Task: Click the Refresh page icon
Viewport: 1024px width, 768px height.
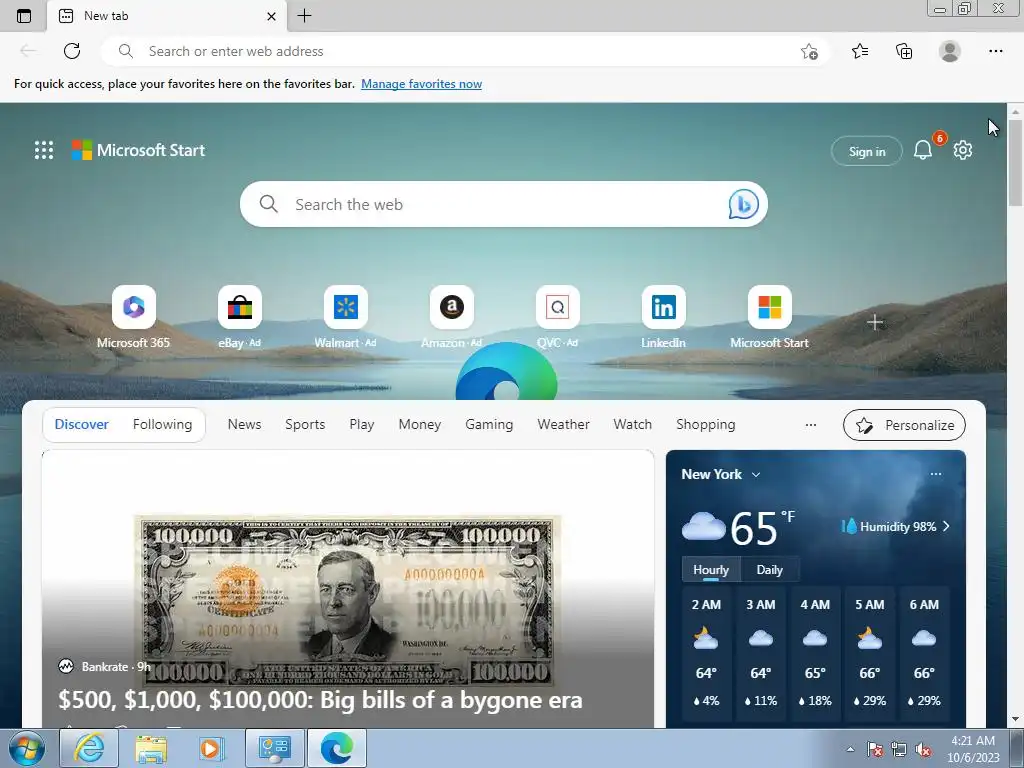Action: tap(72, 51)
